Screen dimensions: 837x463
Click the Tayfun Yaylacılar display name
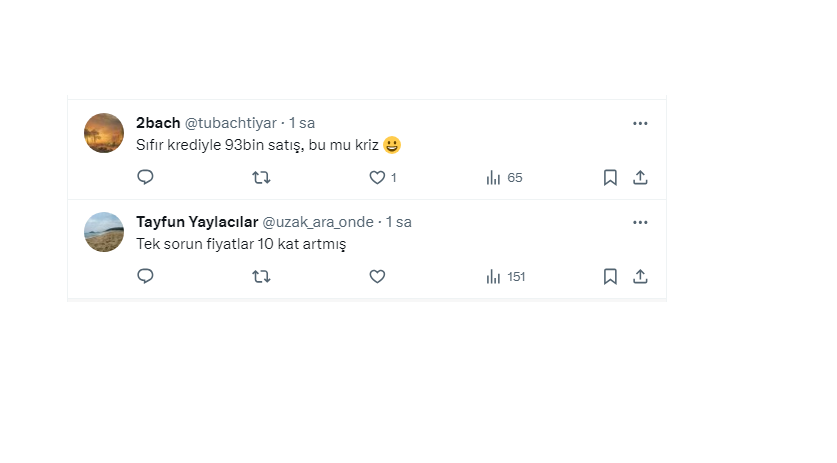196,222
